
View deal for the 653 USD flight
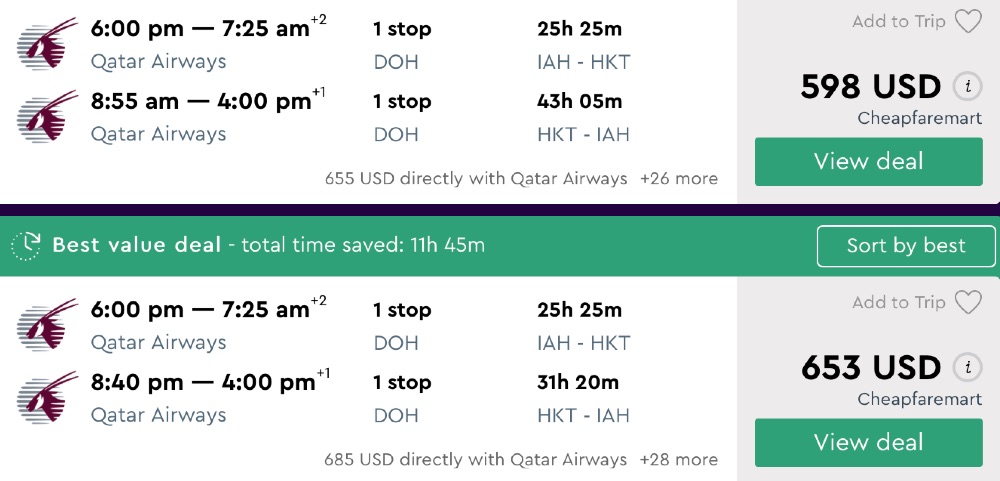pyautogui.click(x=868, y=443)
